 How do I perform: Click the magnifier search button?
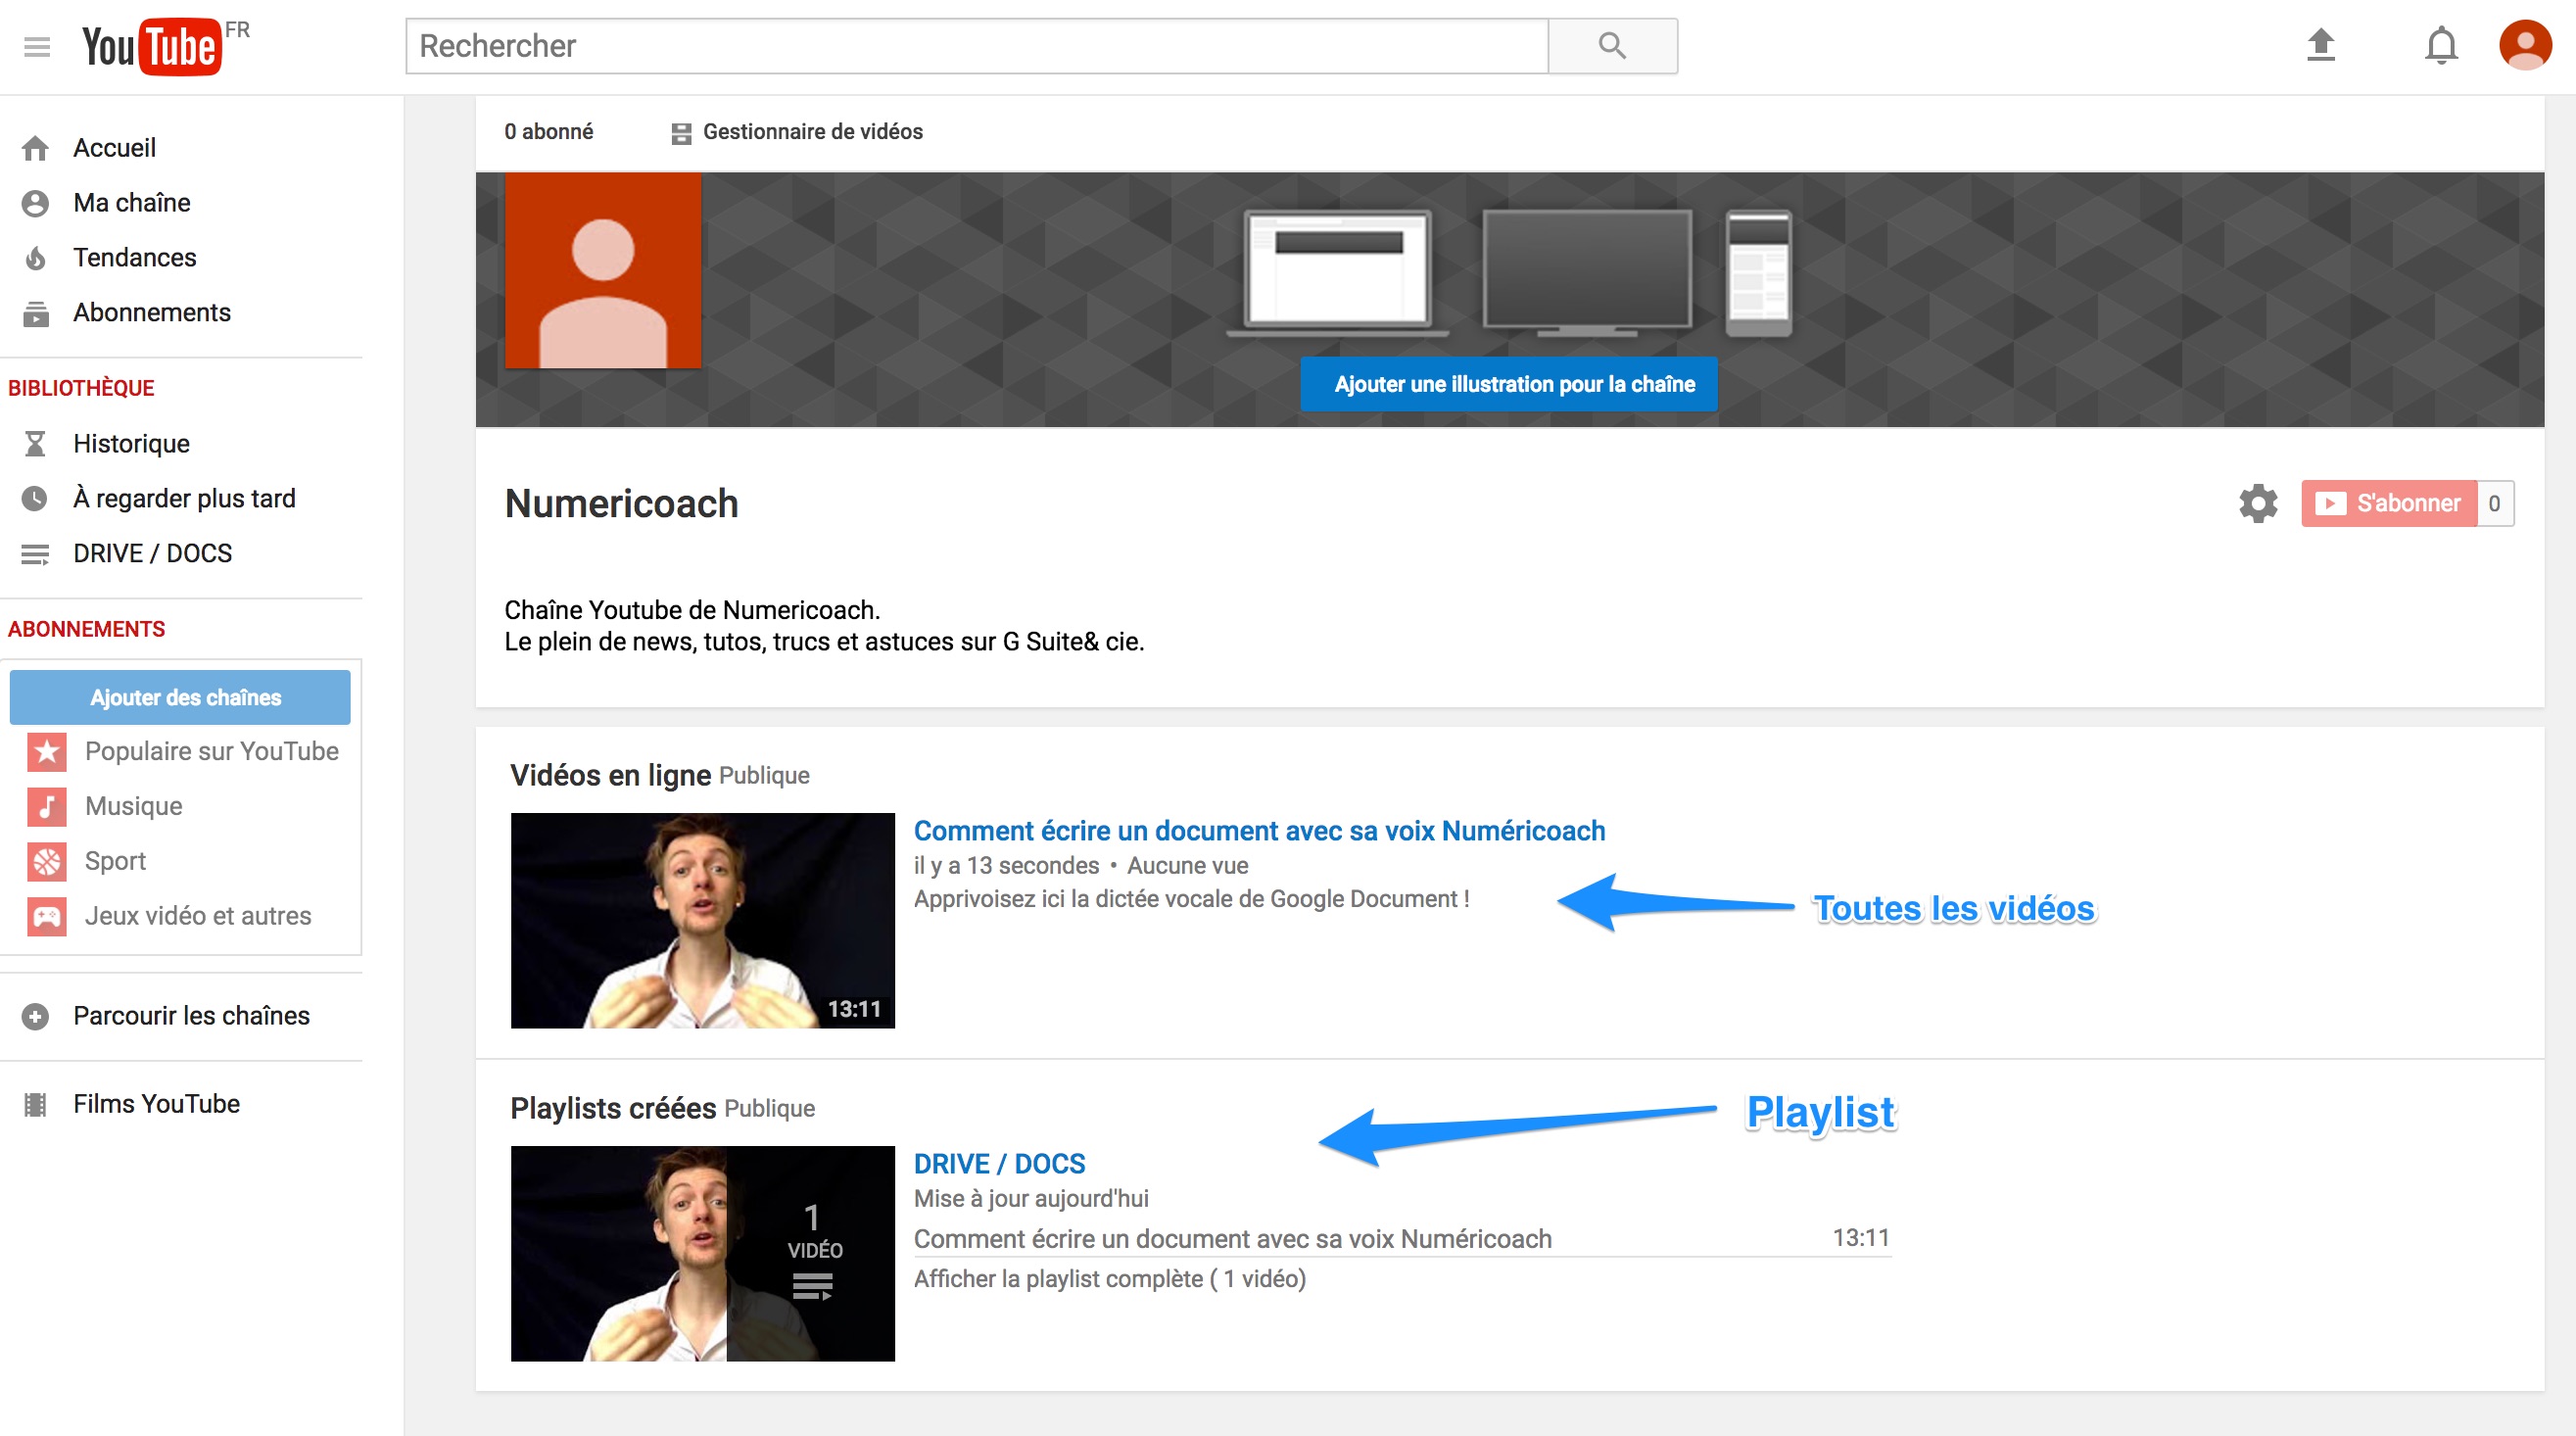pyautogui.click(x=1612, y=46)
